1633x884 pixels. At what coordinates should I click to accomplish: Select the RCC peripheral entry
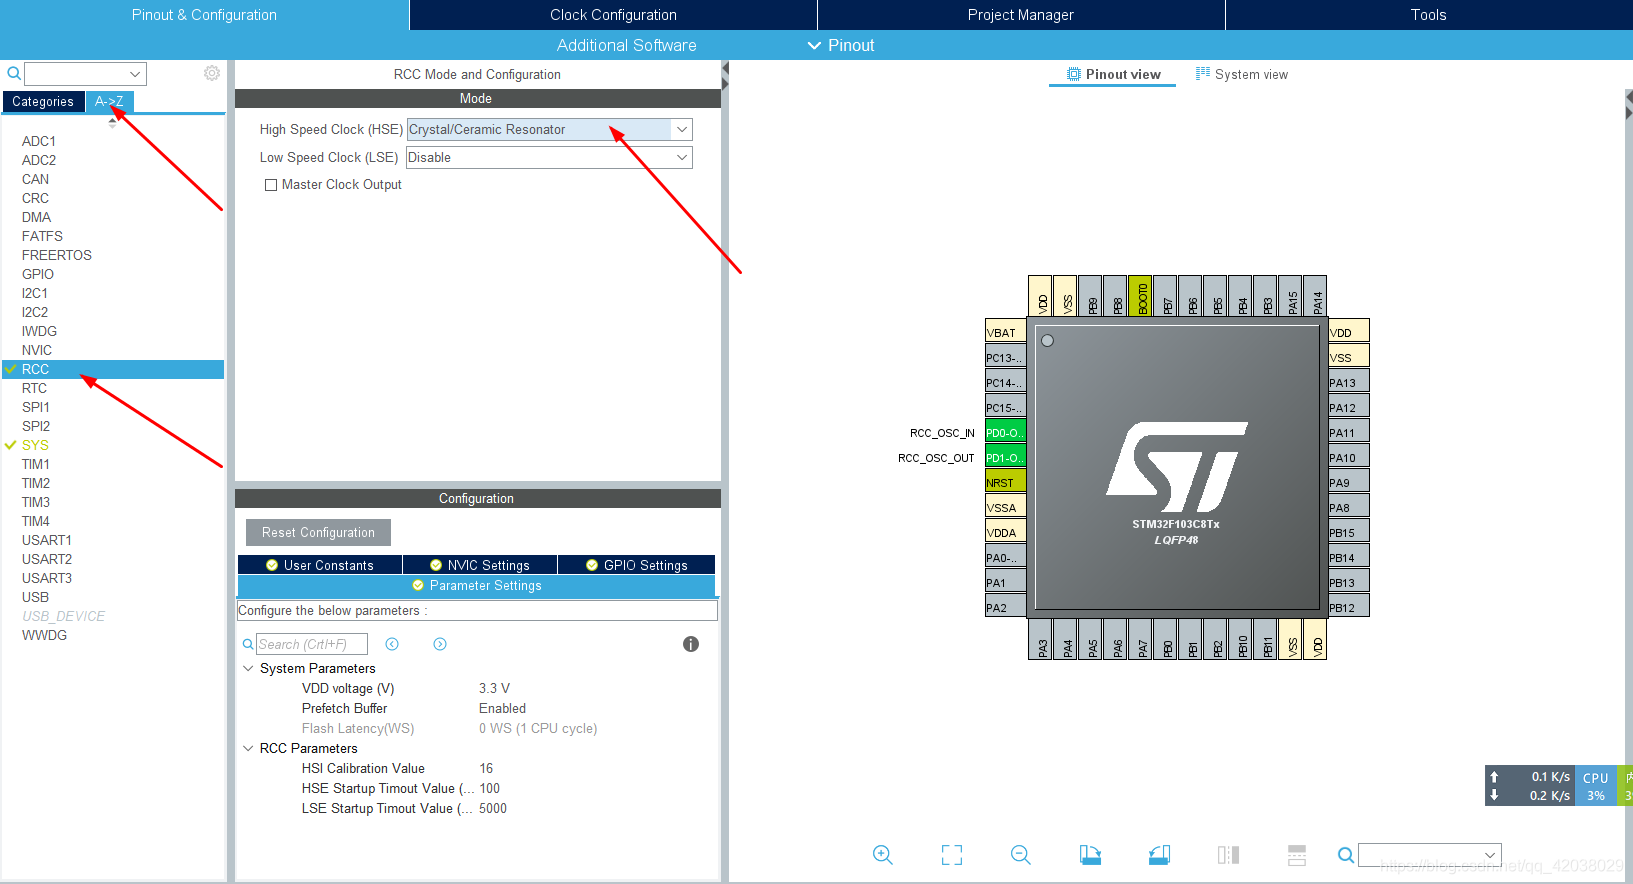coord(113,369)
